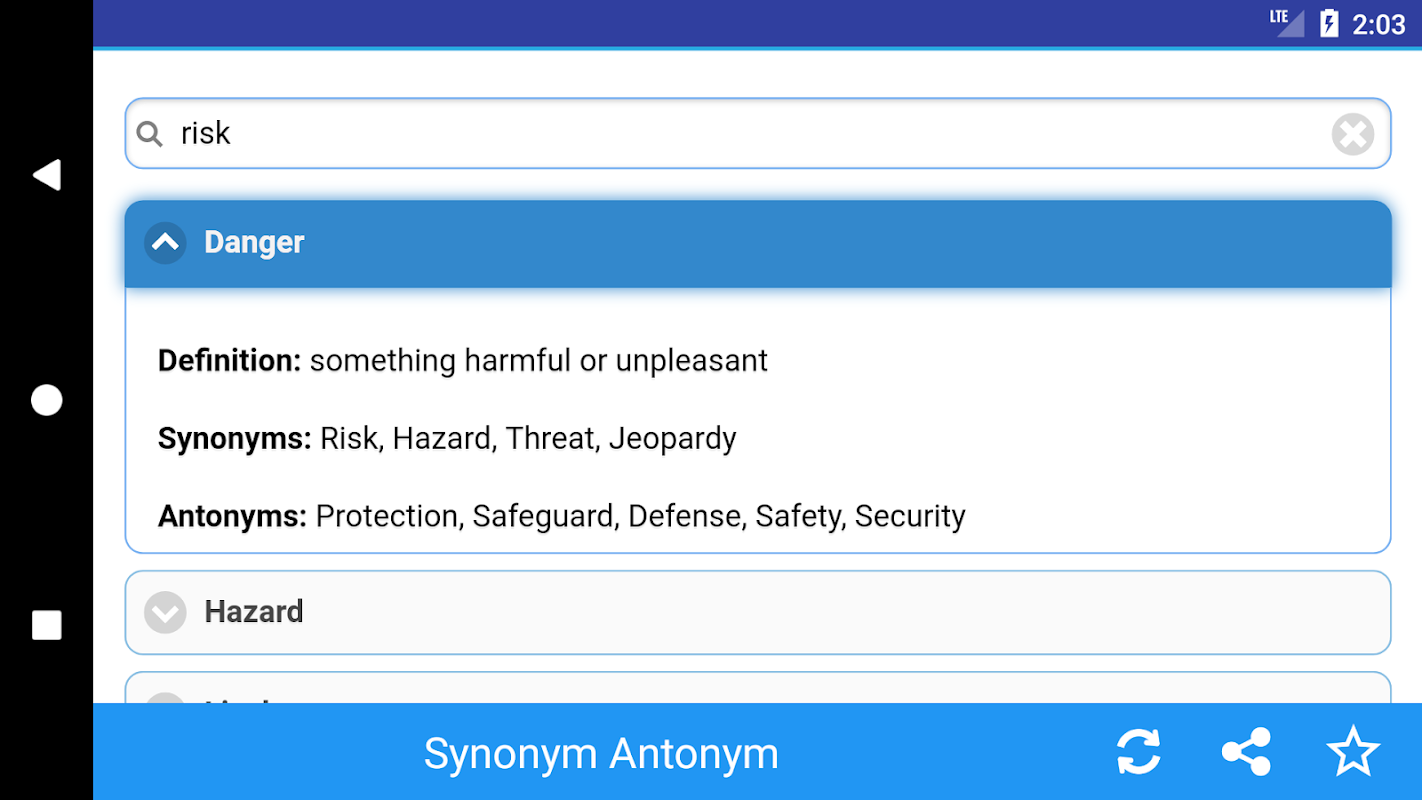The height and width of the screenshot is (800, 1422).
Task: Tap the Synonym Antonym title
Action: 601,754
